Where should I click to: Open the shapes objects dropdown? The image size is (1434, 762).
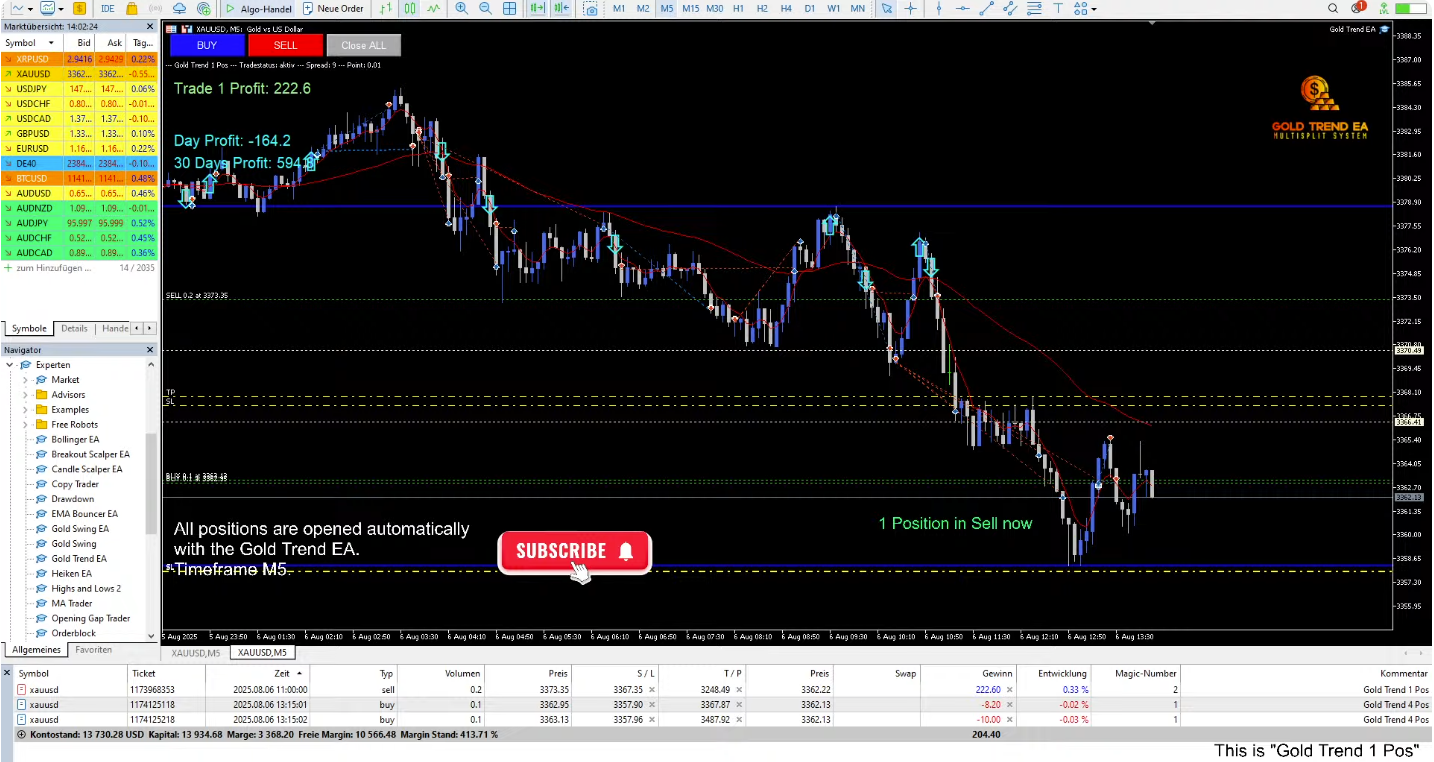(1095, 9)
